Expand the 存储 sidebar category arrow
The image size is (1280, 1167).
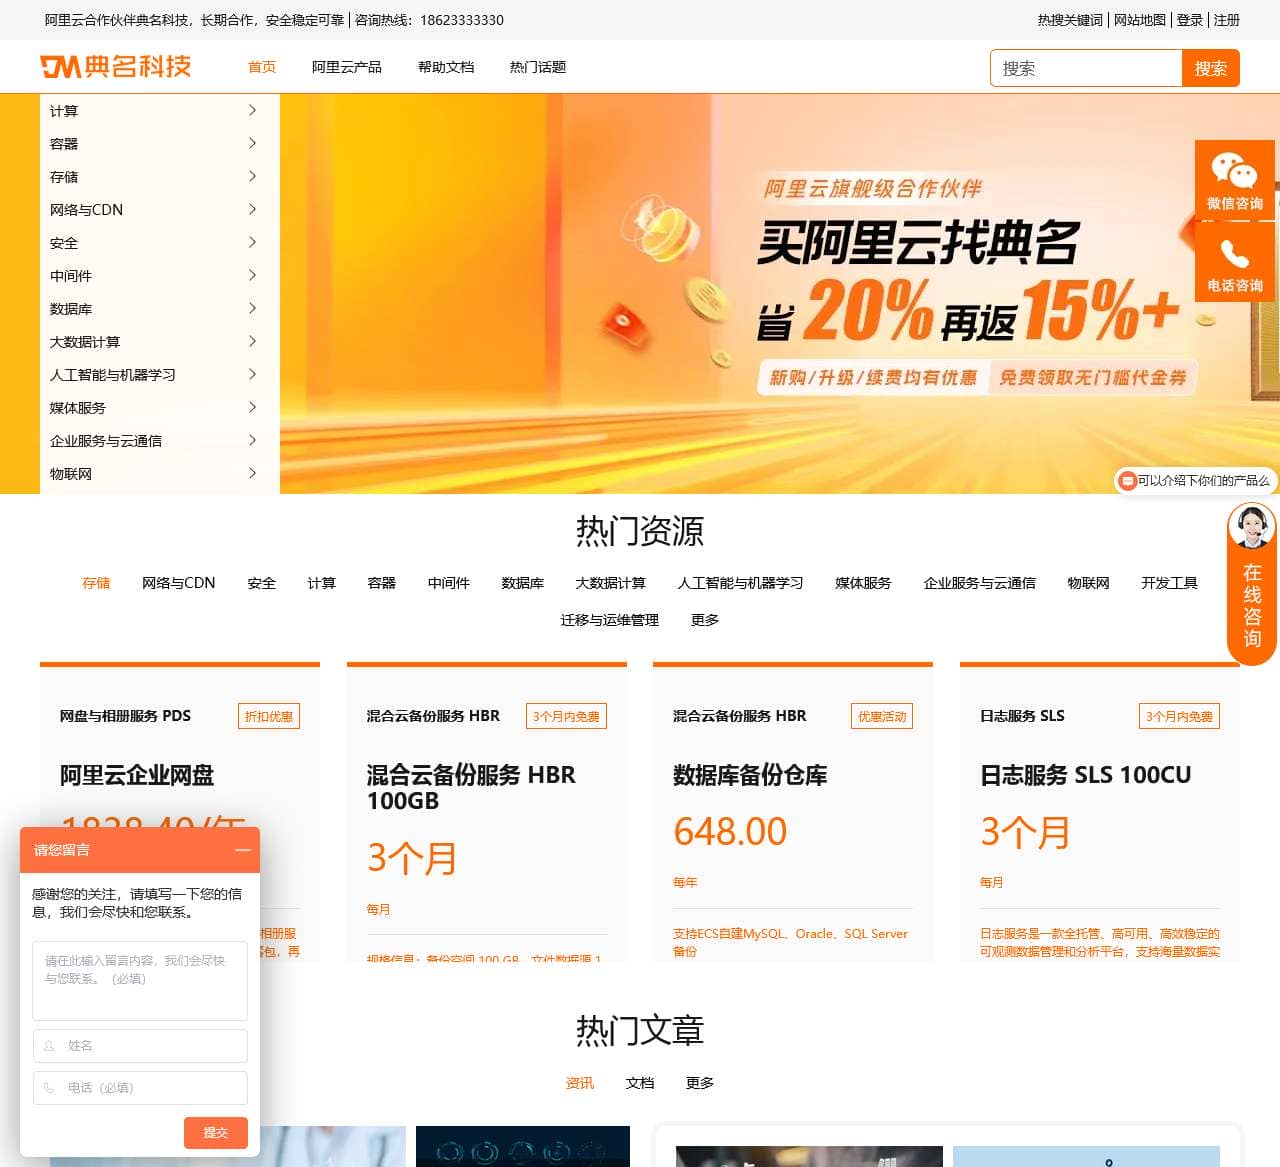pyautogui.click(x=252, y=176)
